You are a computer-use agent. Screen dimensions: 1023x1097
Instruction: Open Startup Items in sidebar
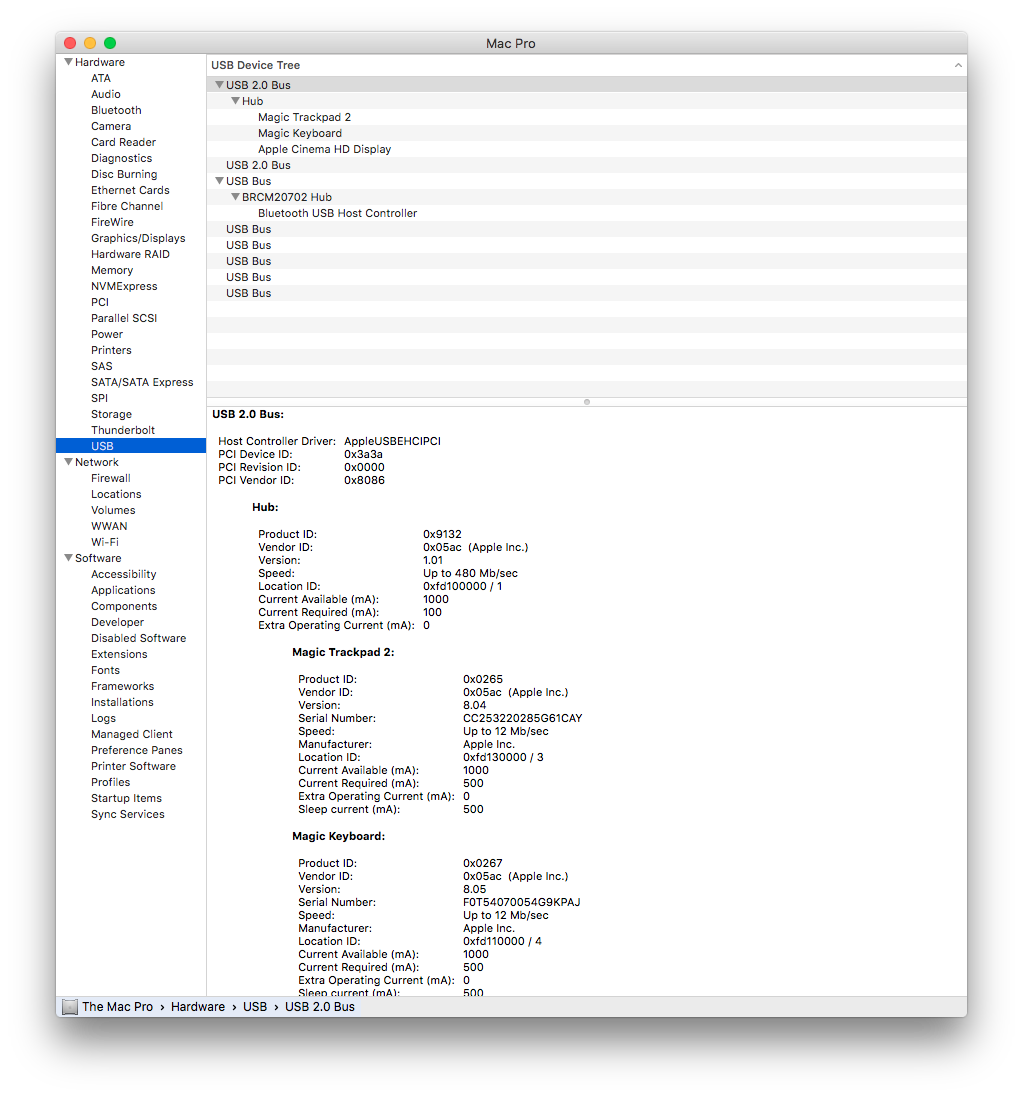coord(126,798)
